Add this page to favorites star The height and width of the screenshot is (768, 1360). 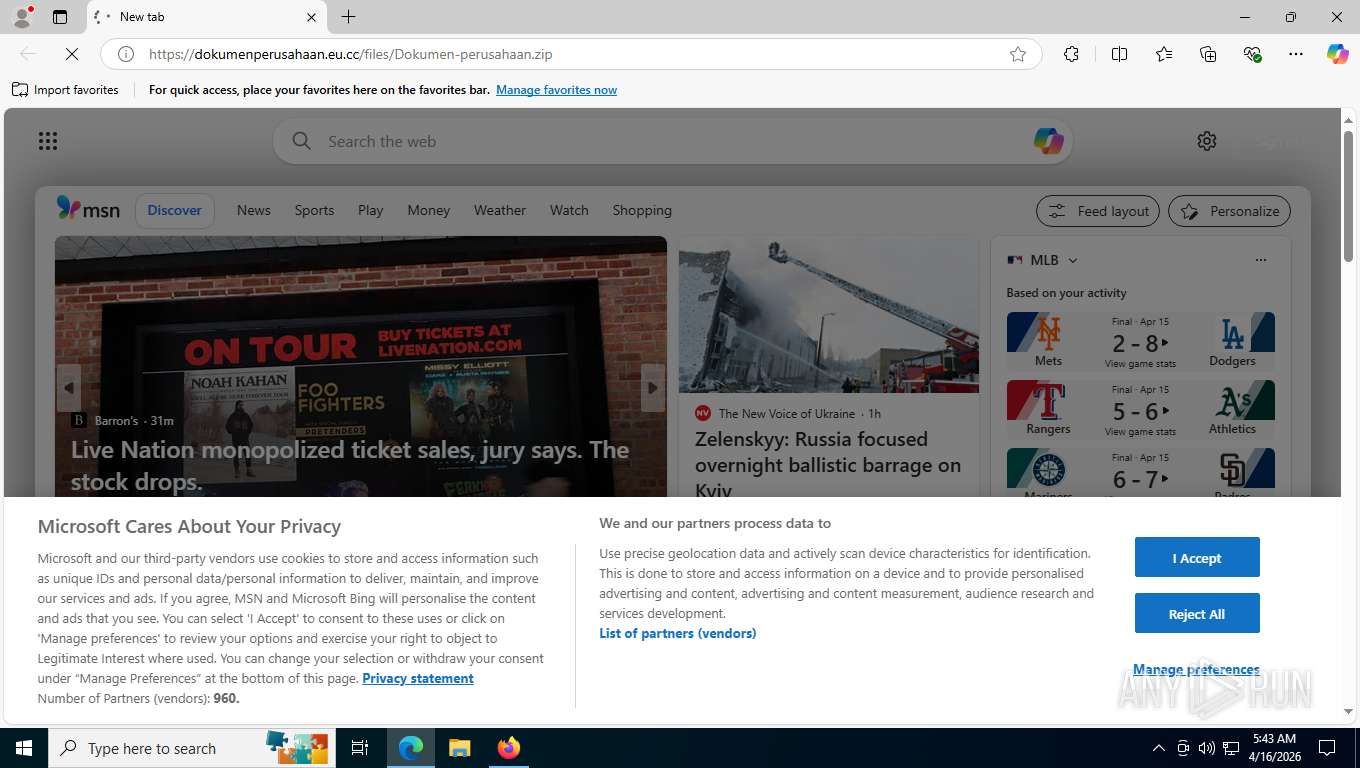click(1018, 54)
